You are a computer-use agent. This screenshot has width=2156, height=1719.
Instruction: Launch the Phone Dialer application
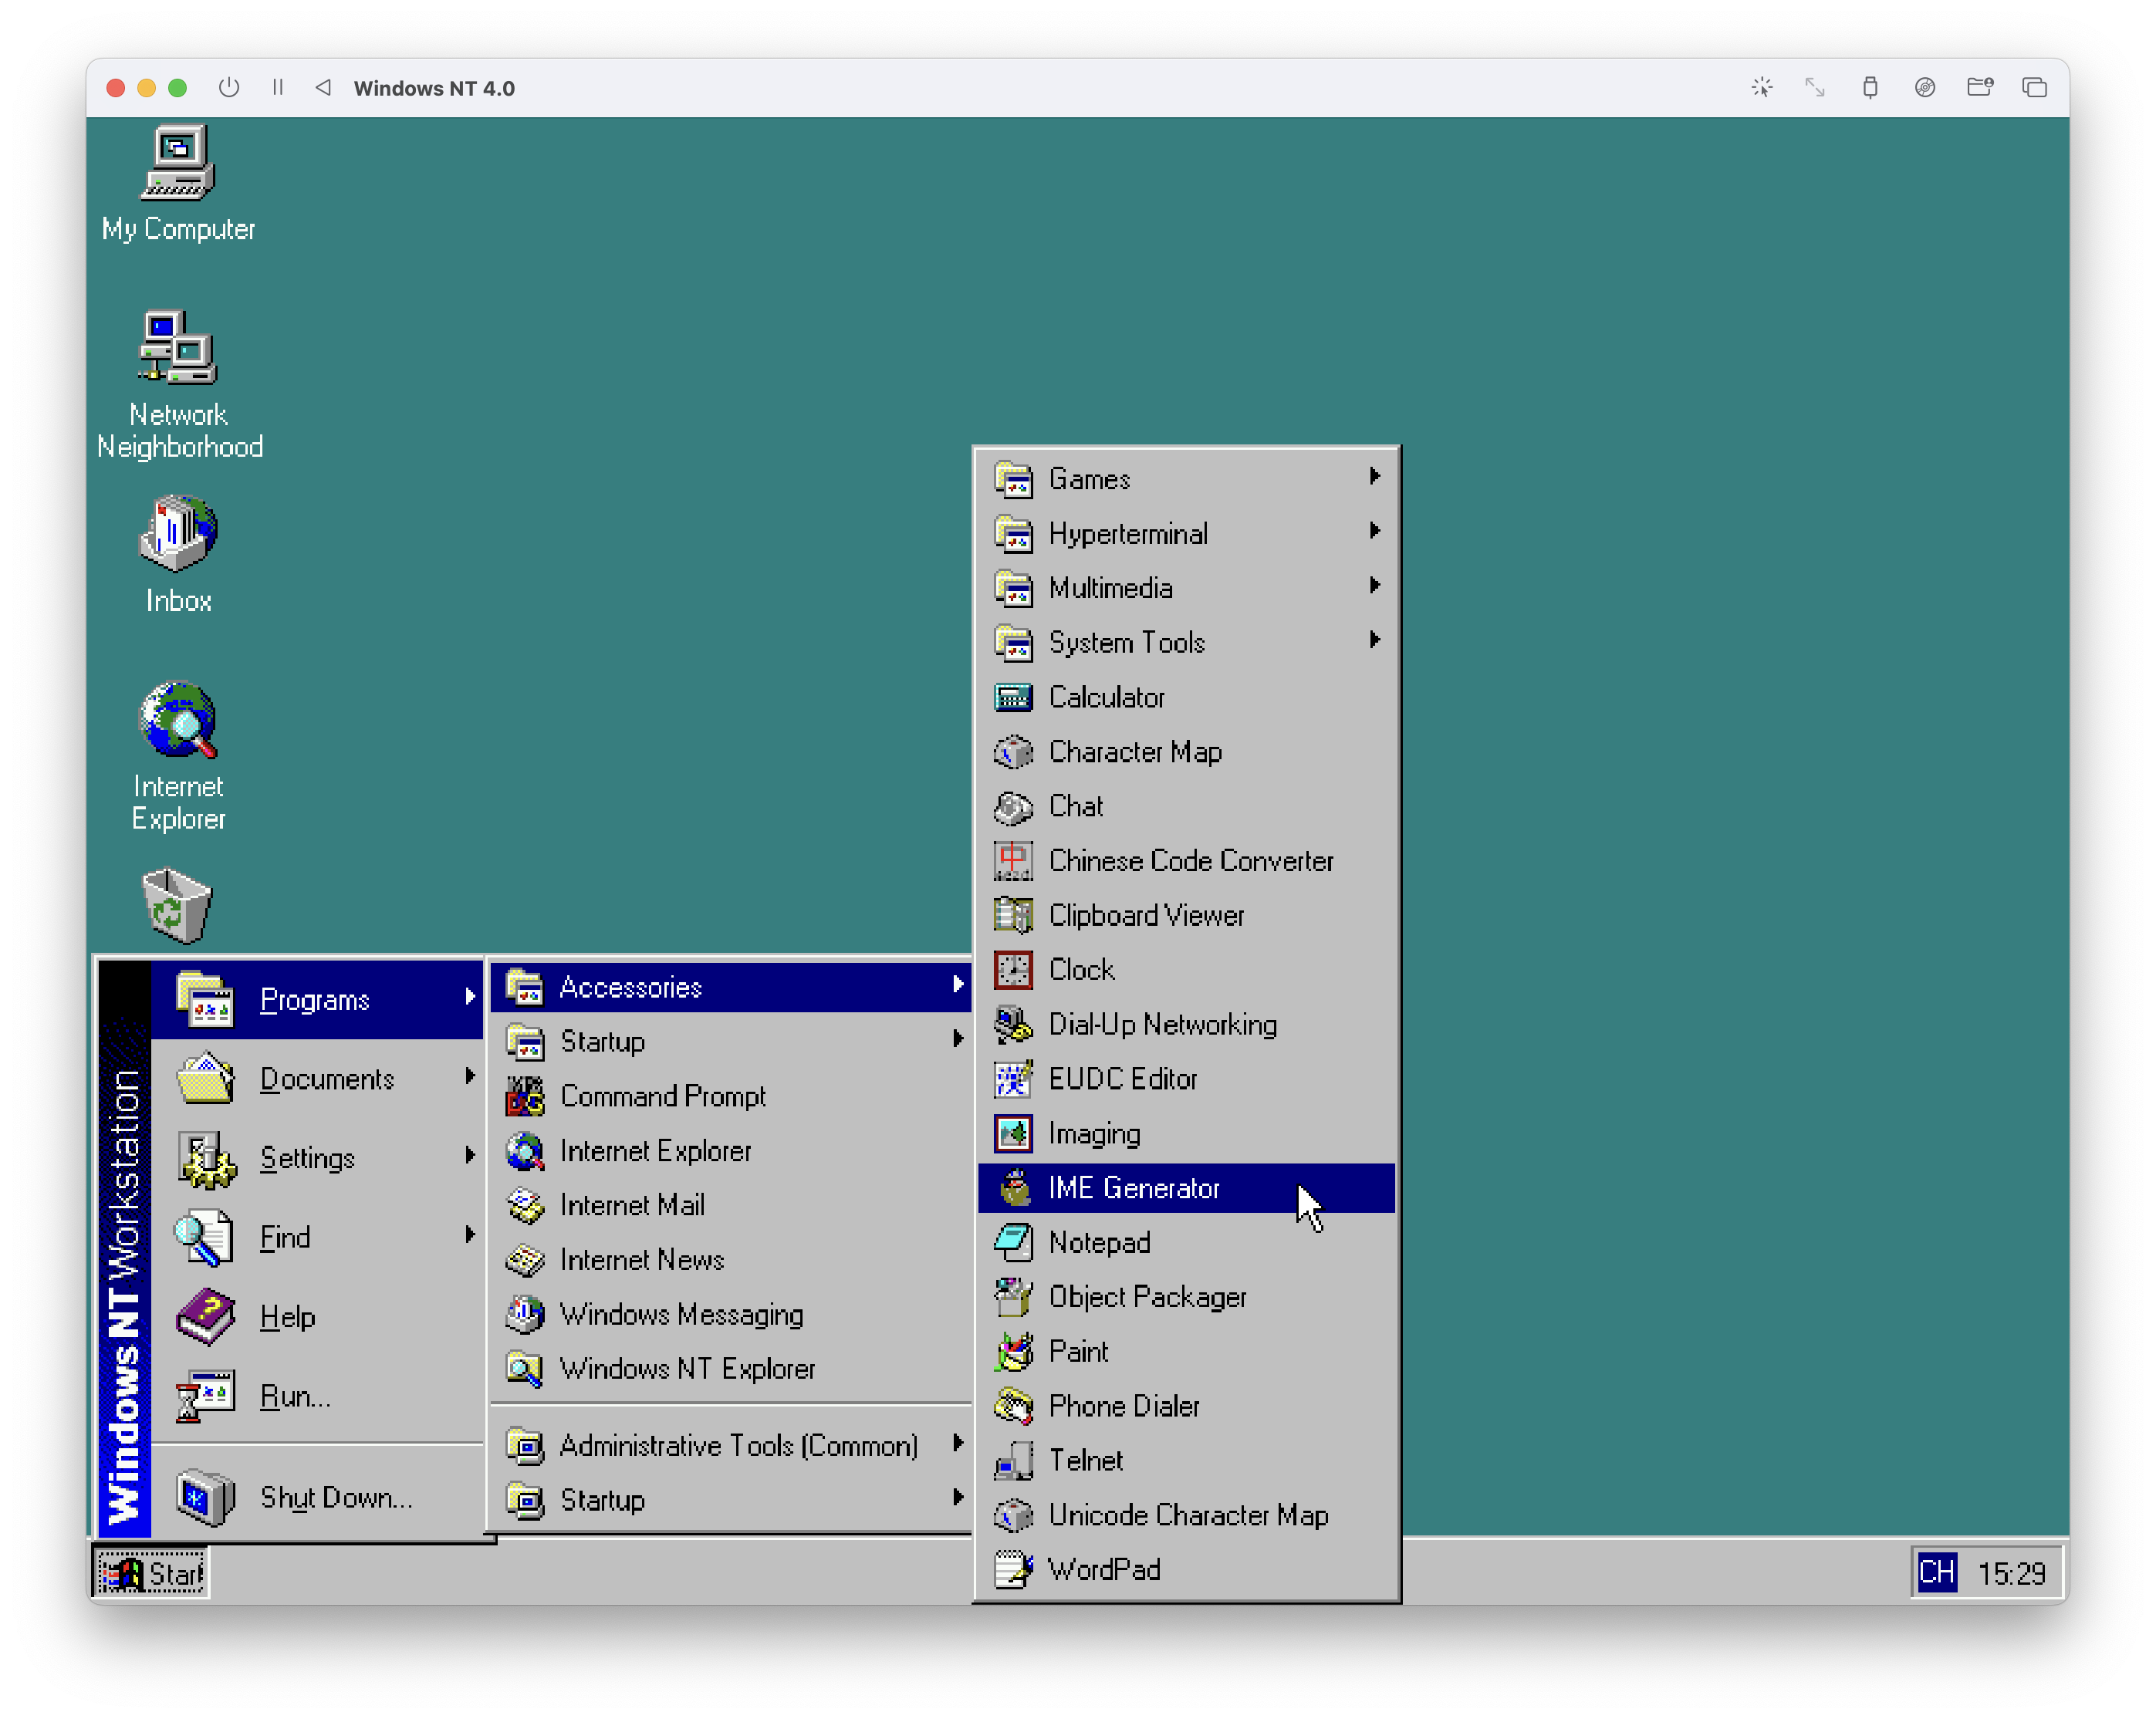pos(1124,1405)
